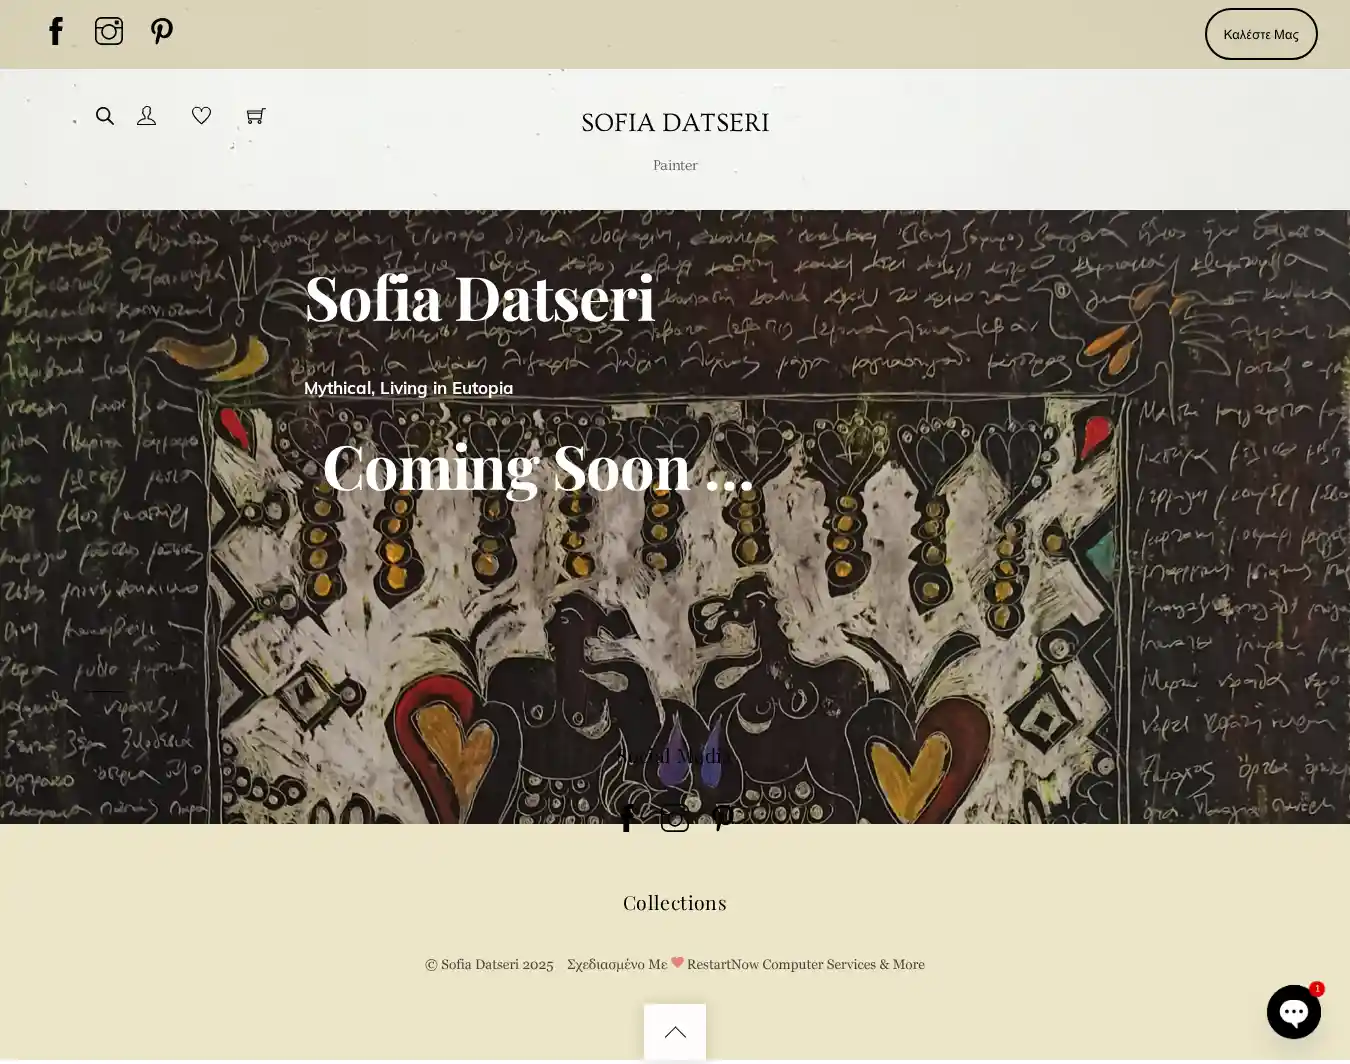Click the chat notification badge

tap(1317, 989)
